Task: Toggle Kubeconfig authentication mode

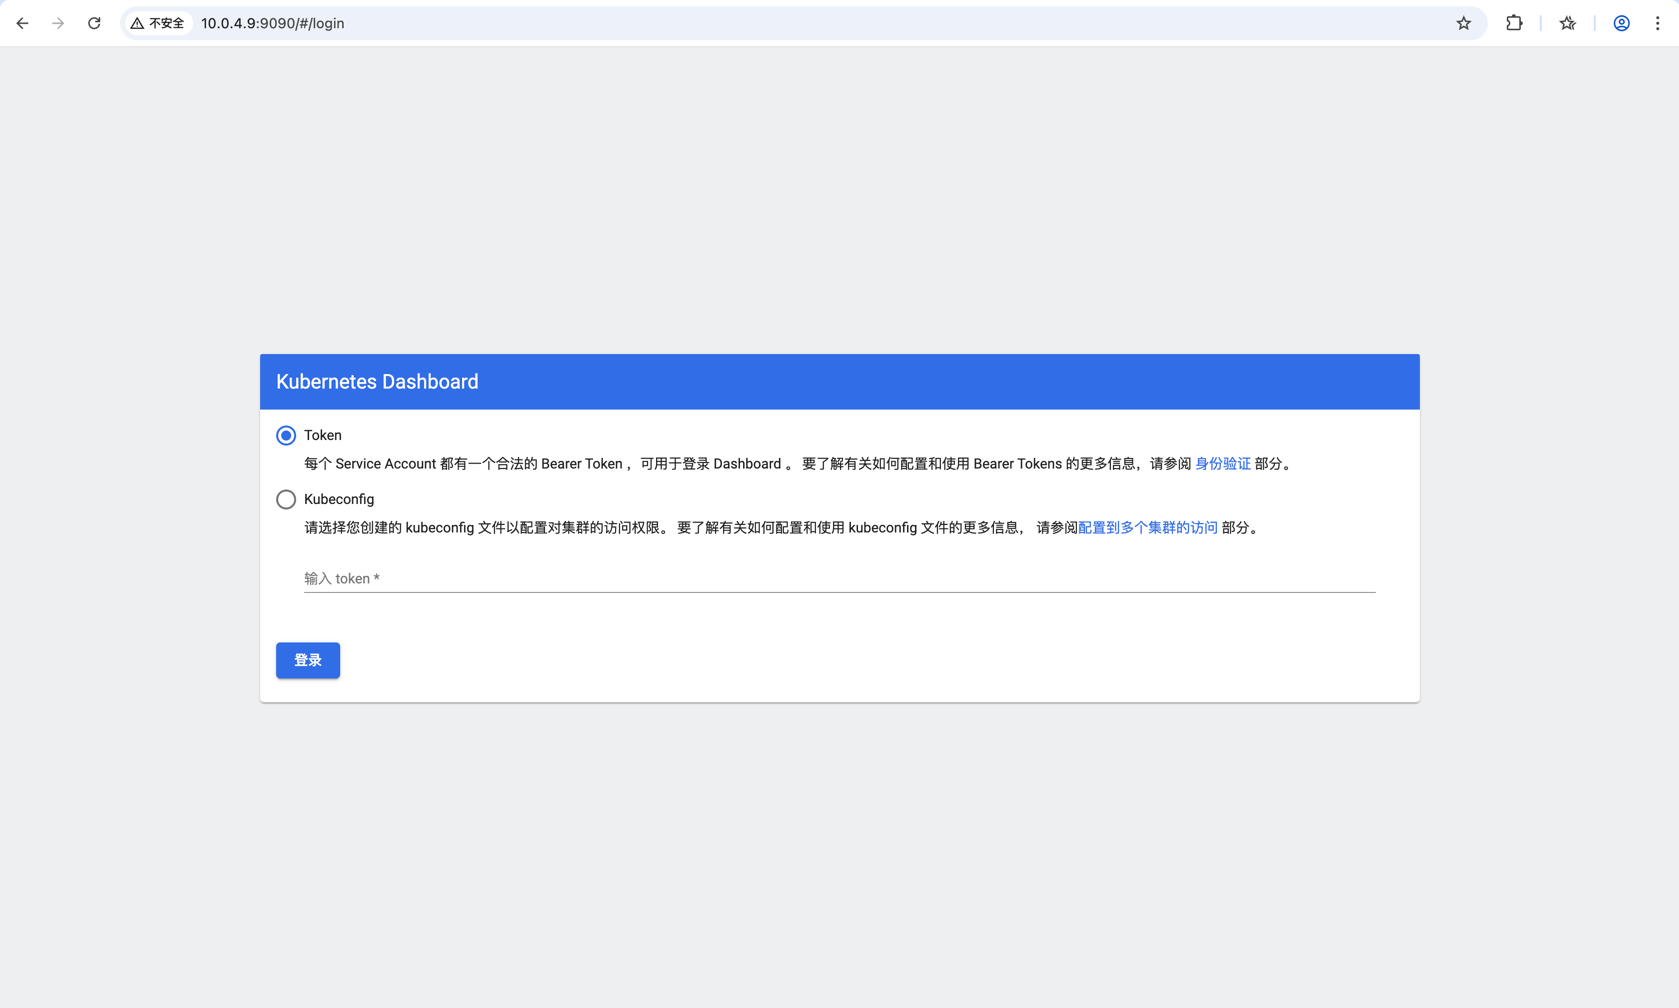Action: pos(286,499)
